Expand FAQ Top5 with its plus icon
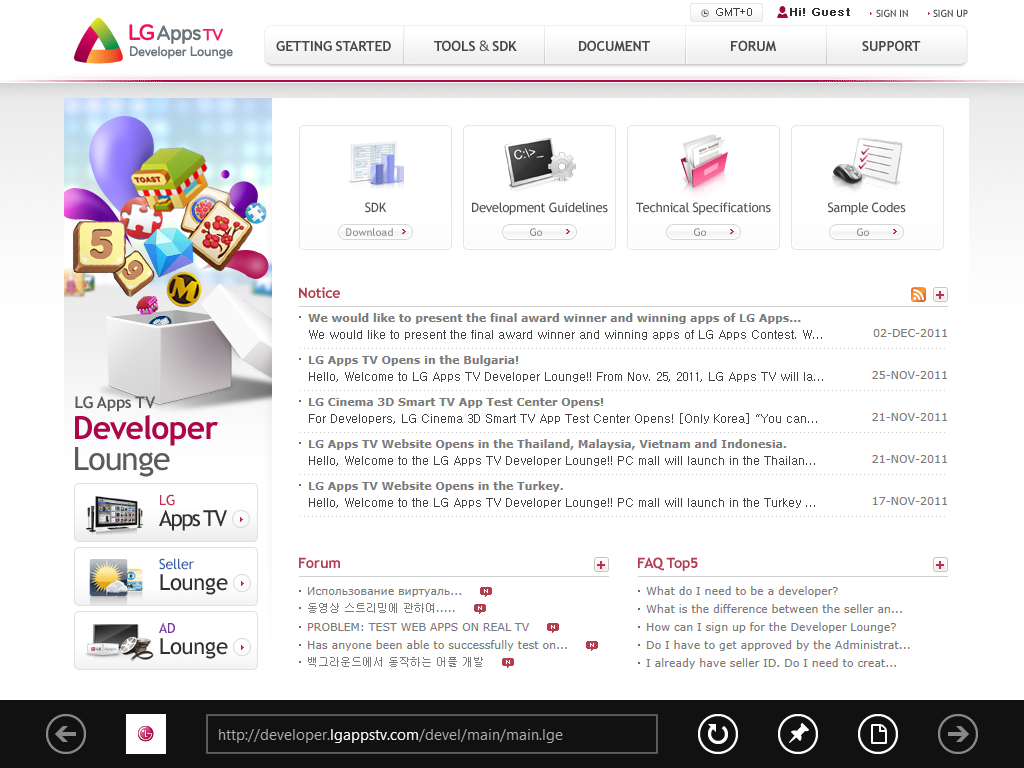The height and width of the screenshot is (768, 1024). coord(940,565)
